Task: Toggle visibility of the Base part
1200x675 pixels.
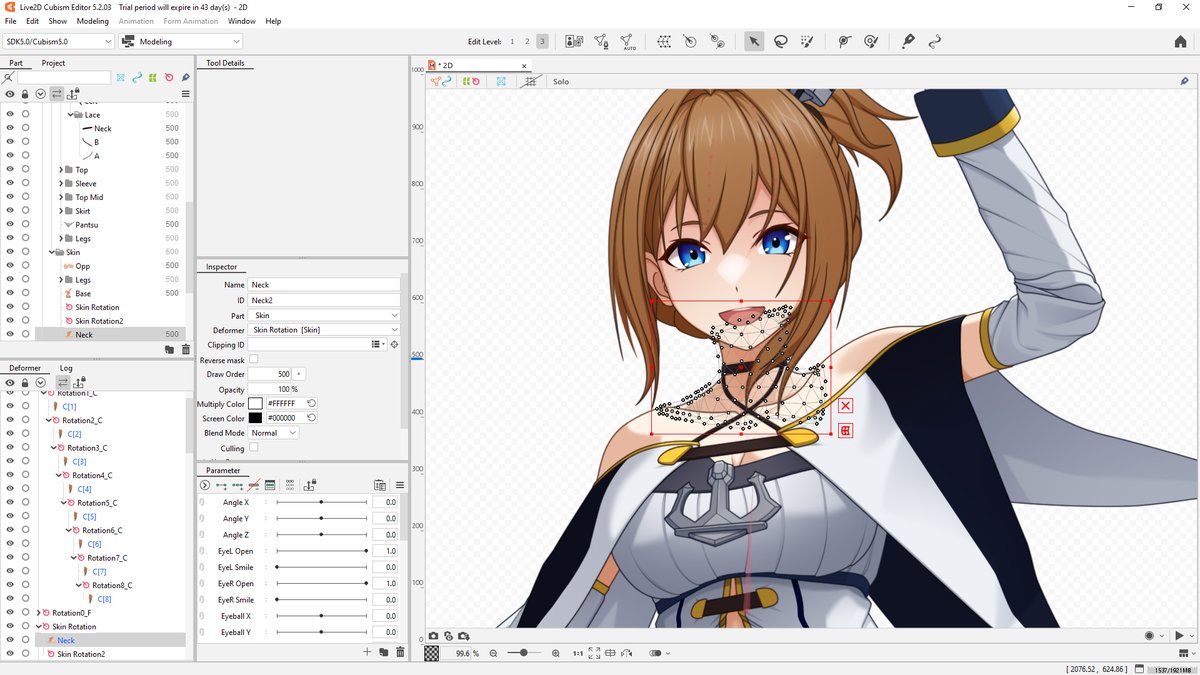Action: [10, 294]
